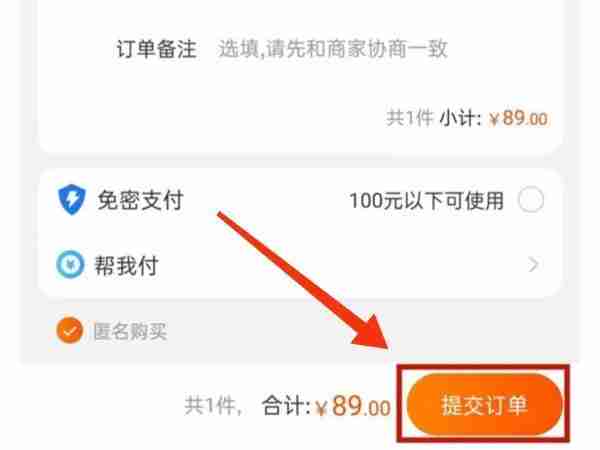Open 帮我付 via the right chevron
600x450 pixels.
click(533, 264)
